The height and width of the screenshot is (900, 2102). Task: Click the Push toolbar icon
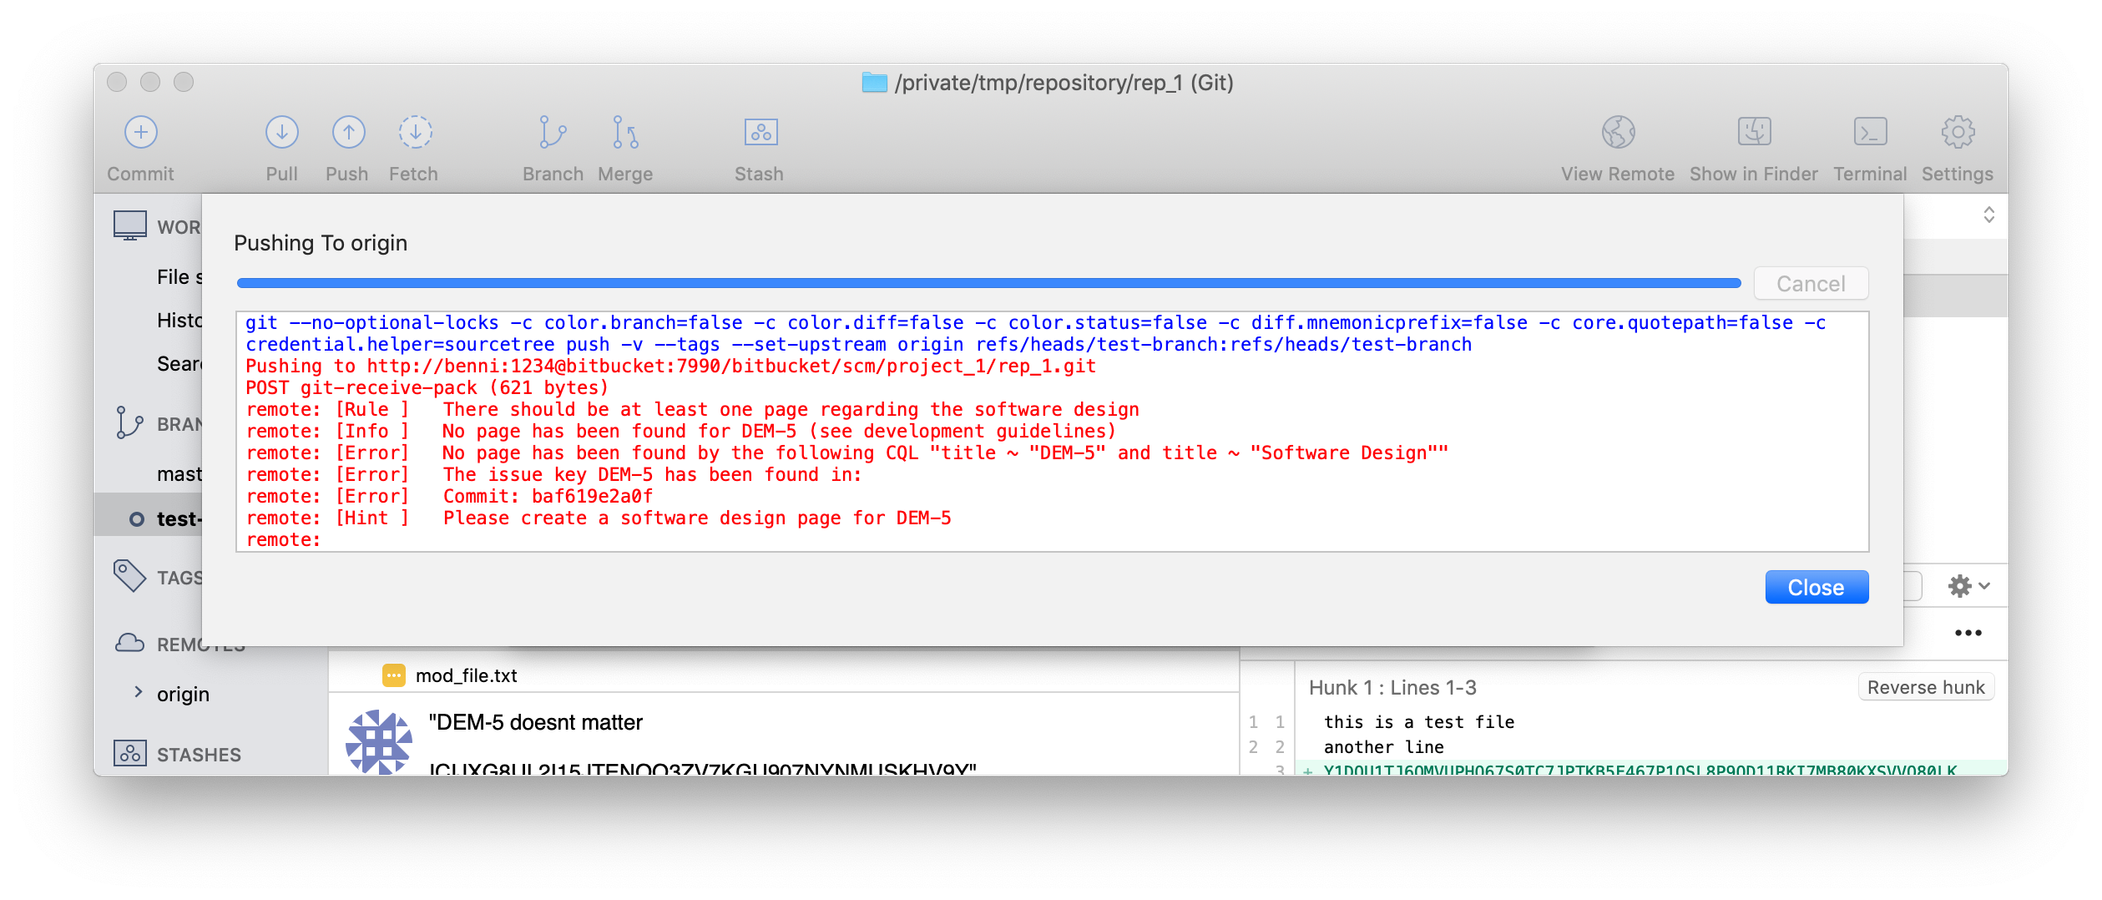(347, 133)
